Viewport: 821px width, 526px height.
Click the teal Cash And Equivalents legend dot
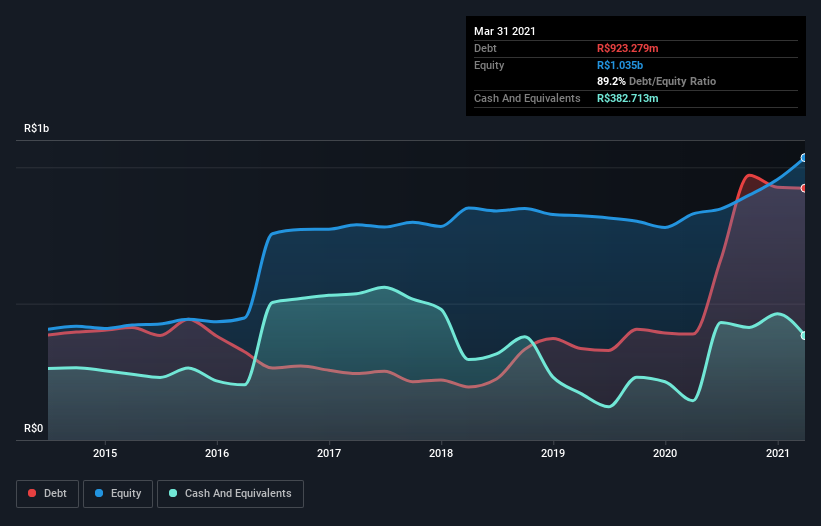(173, 493)
